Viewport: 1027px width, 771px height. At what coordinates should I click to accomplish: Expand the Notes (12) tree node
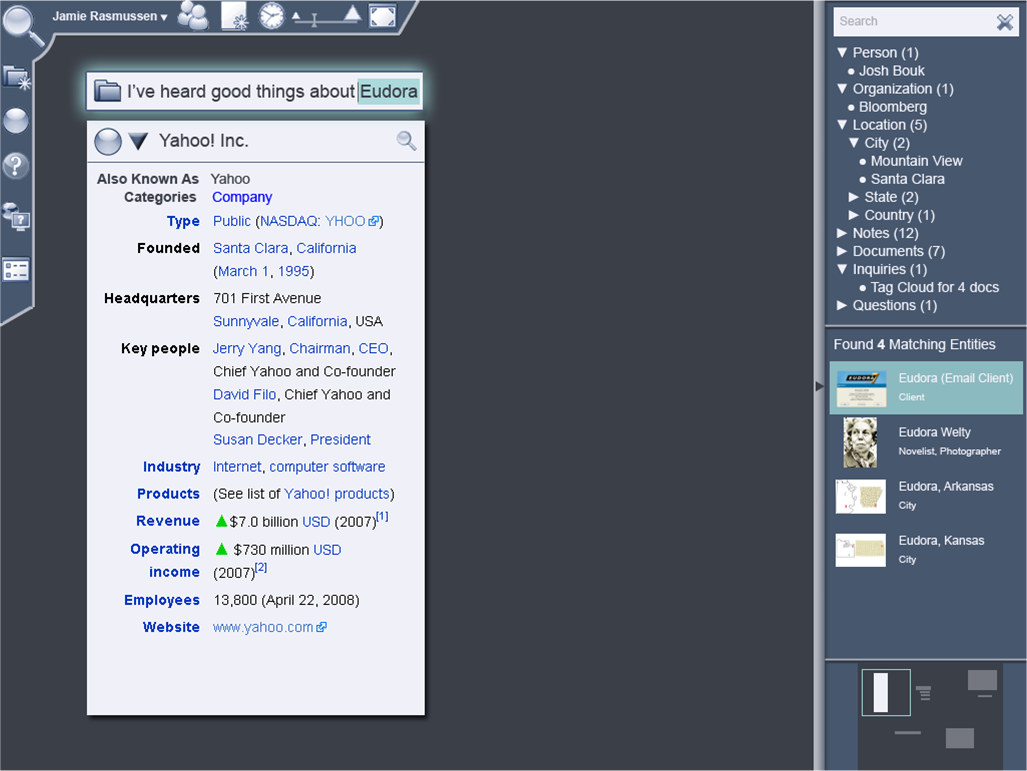click(842, 233)
